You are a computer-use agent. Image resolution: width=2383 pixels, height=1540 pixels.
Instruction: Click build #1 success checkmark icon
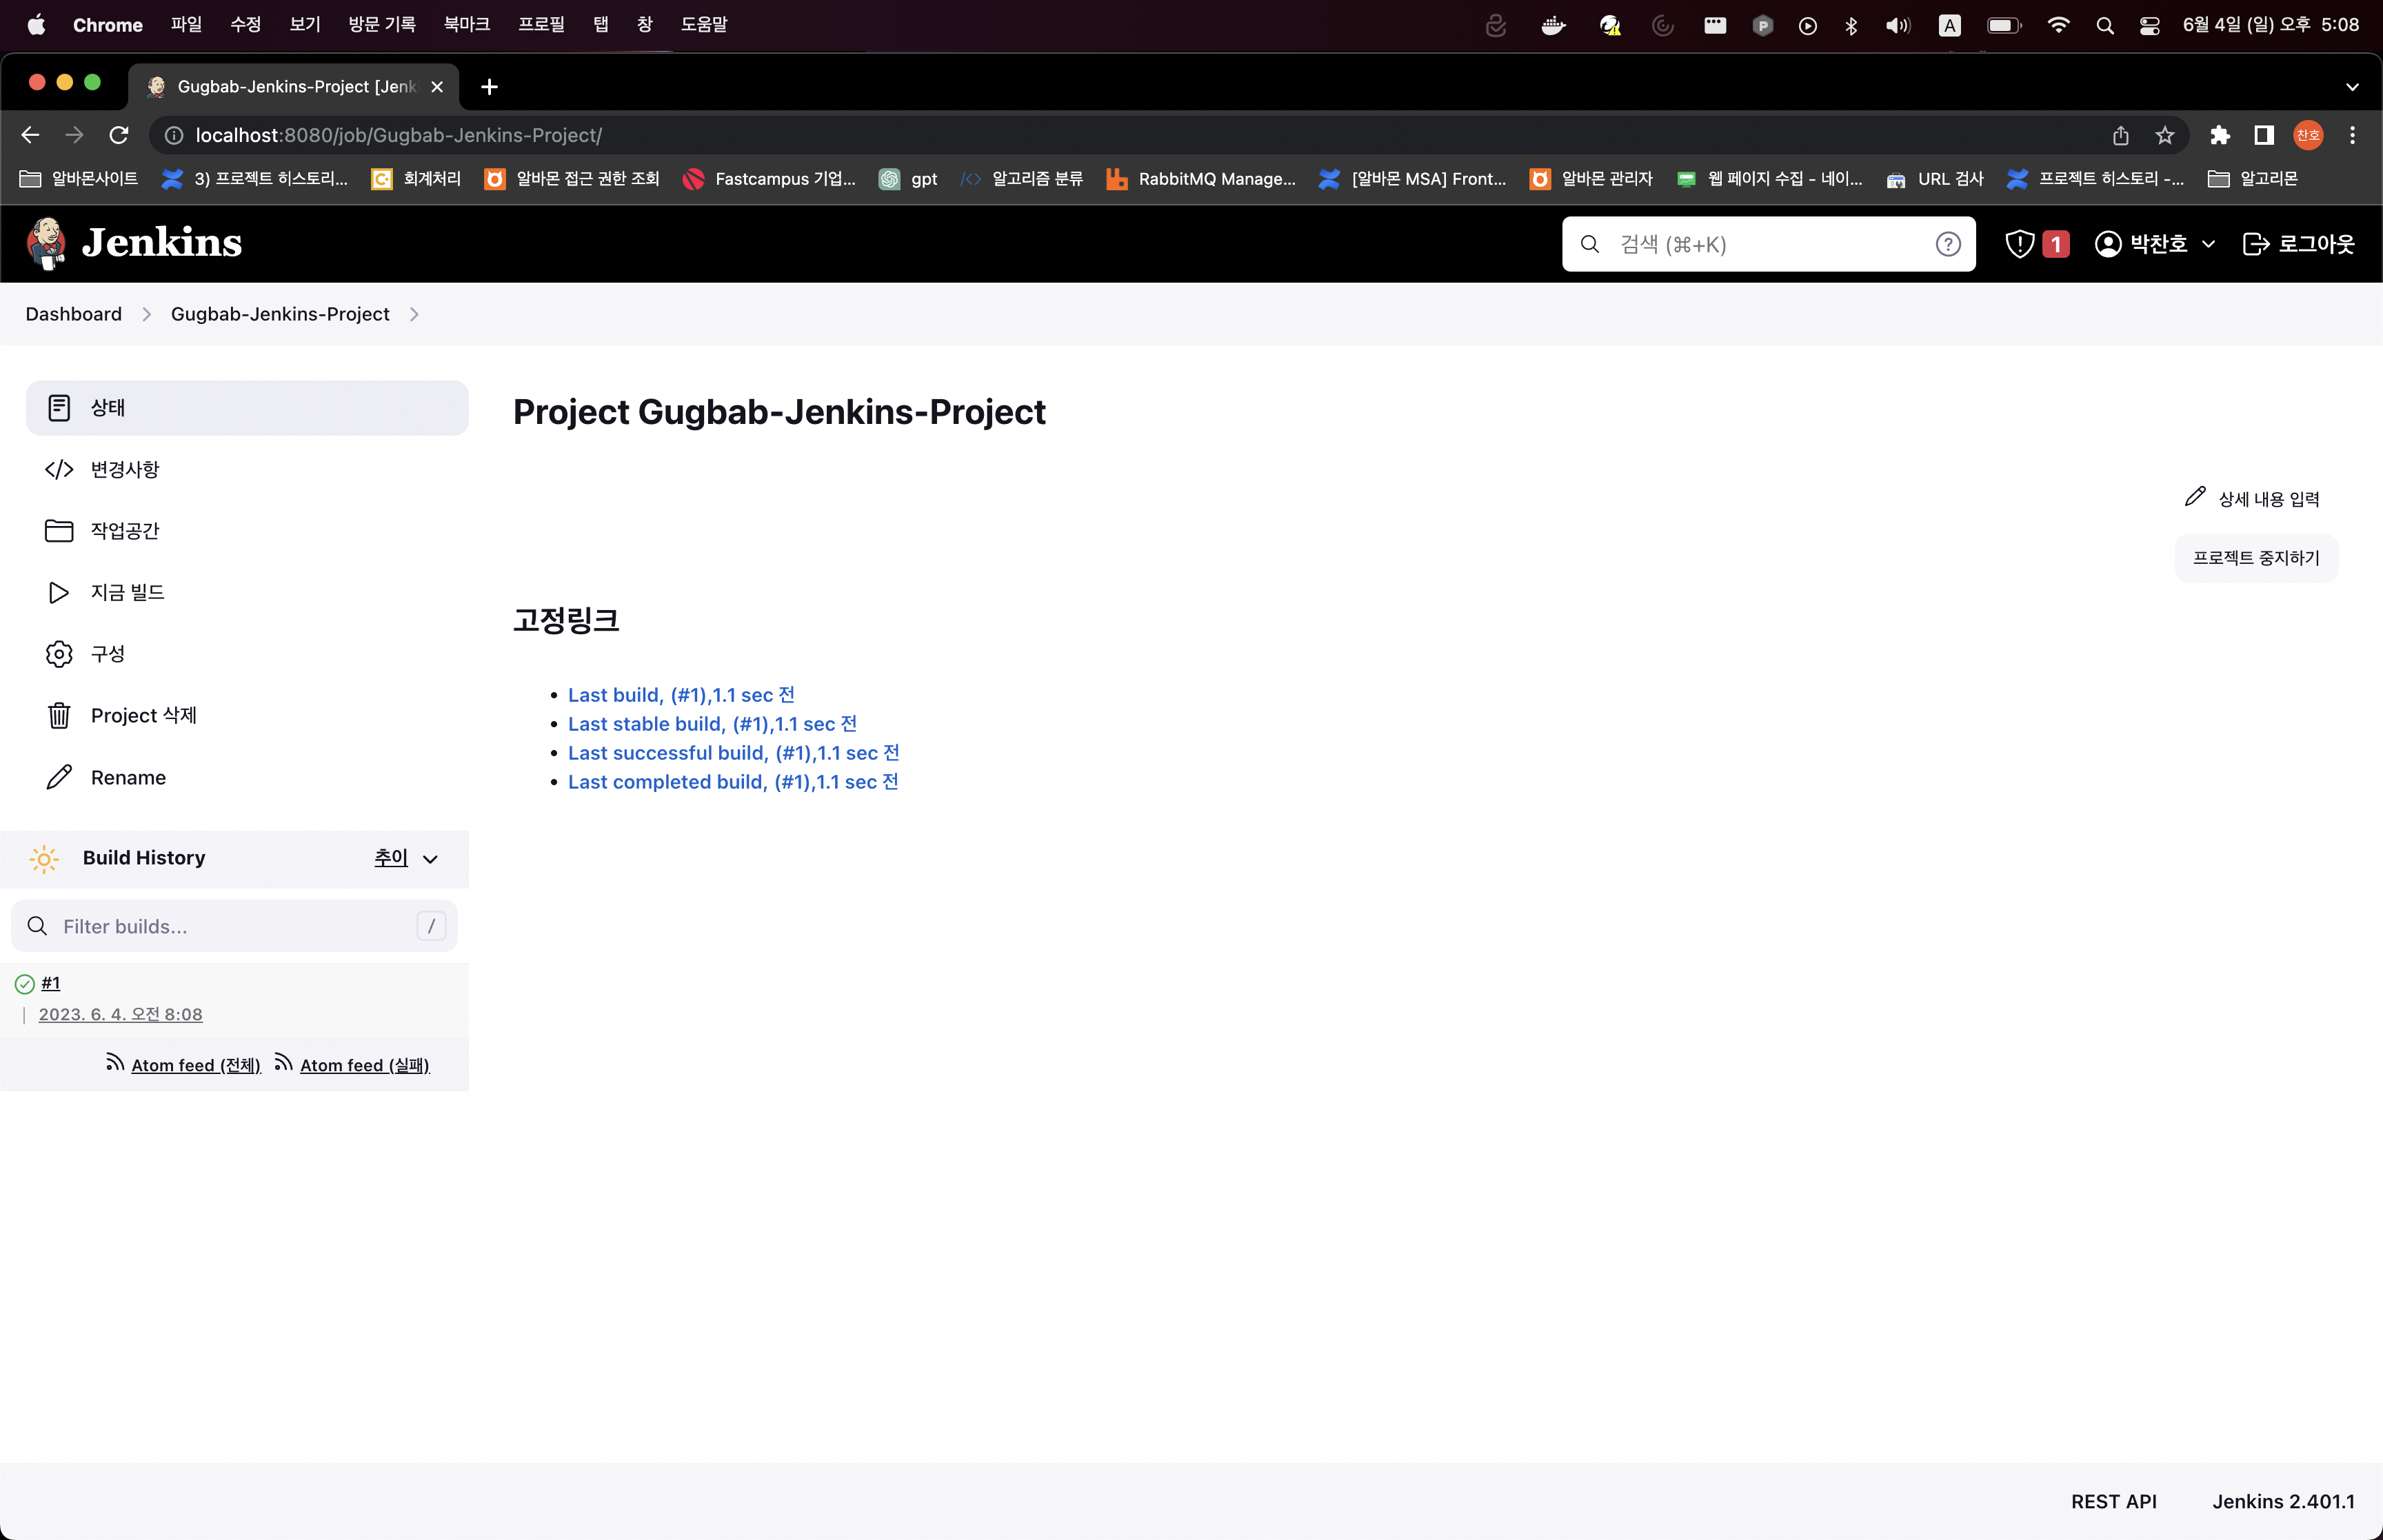[25, 984]
